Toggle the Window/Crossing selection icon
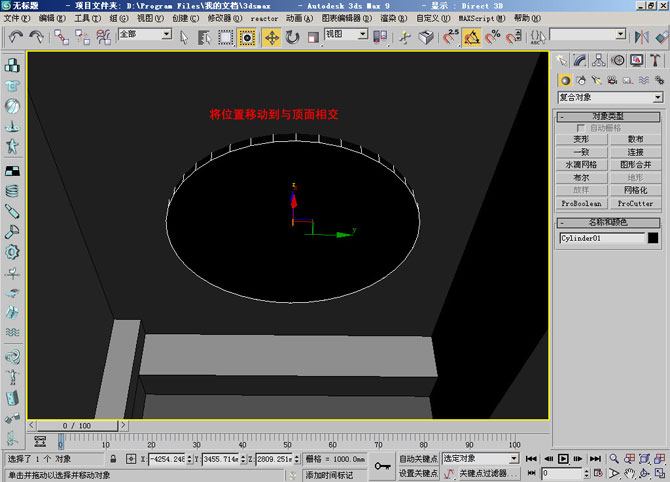The height and width of the screenshot is (482, 670). (247, 38)
